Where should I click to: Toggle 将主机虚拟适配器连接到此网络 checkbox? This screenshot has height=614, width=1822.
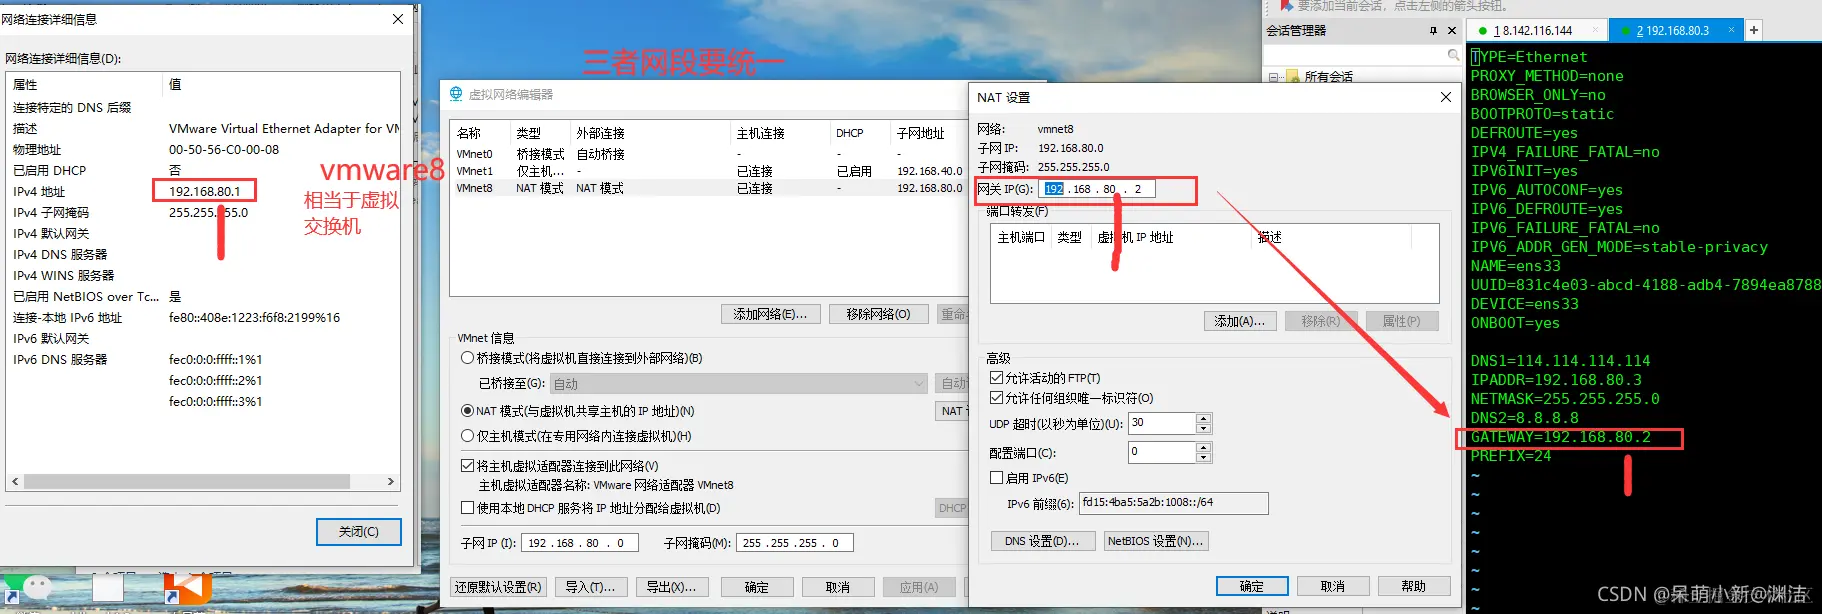467,466
